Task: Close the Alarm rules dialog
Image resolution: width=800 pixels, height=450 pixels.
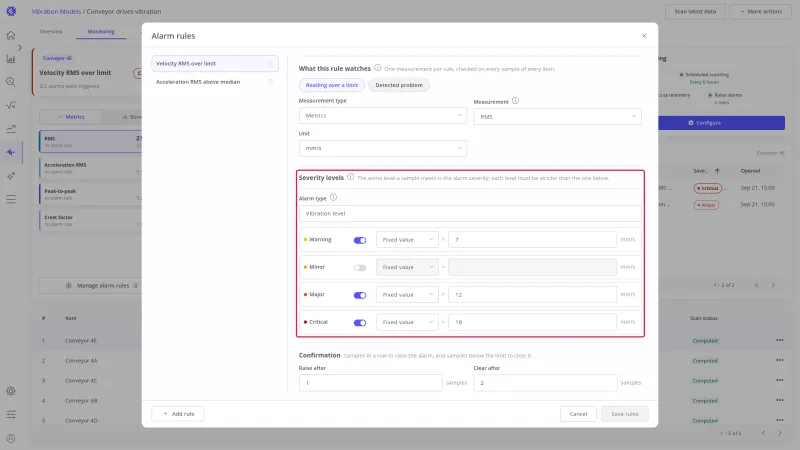Action: click(x=644, y=36)
